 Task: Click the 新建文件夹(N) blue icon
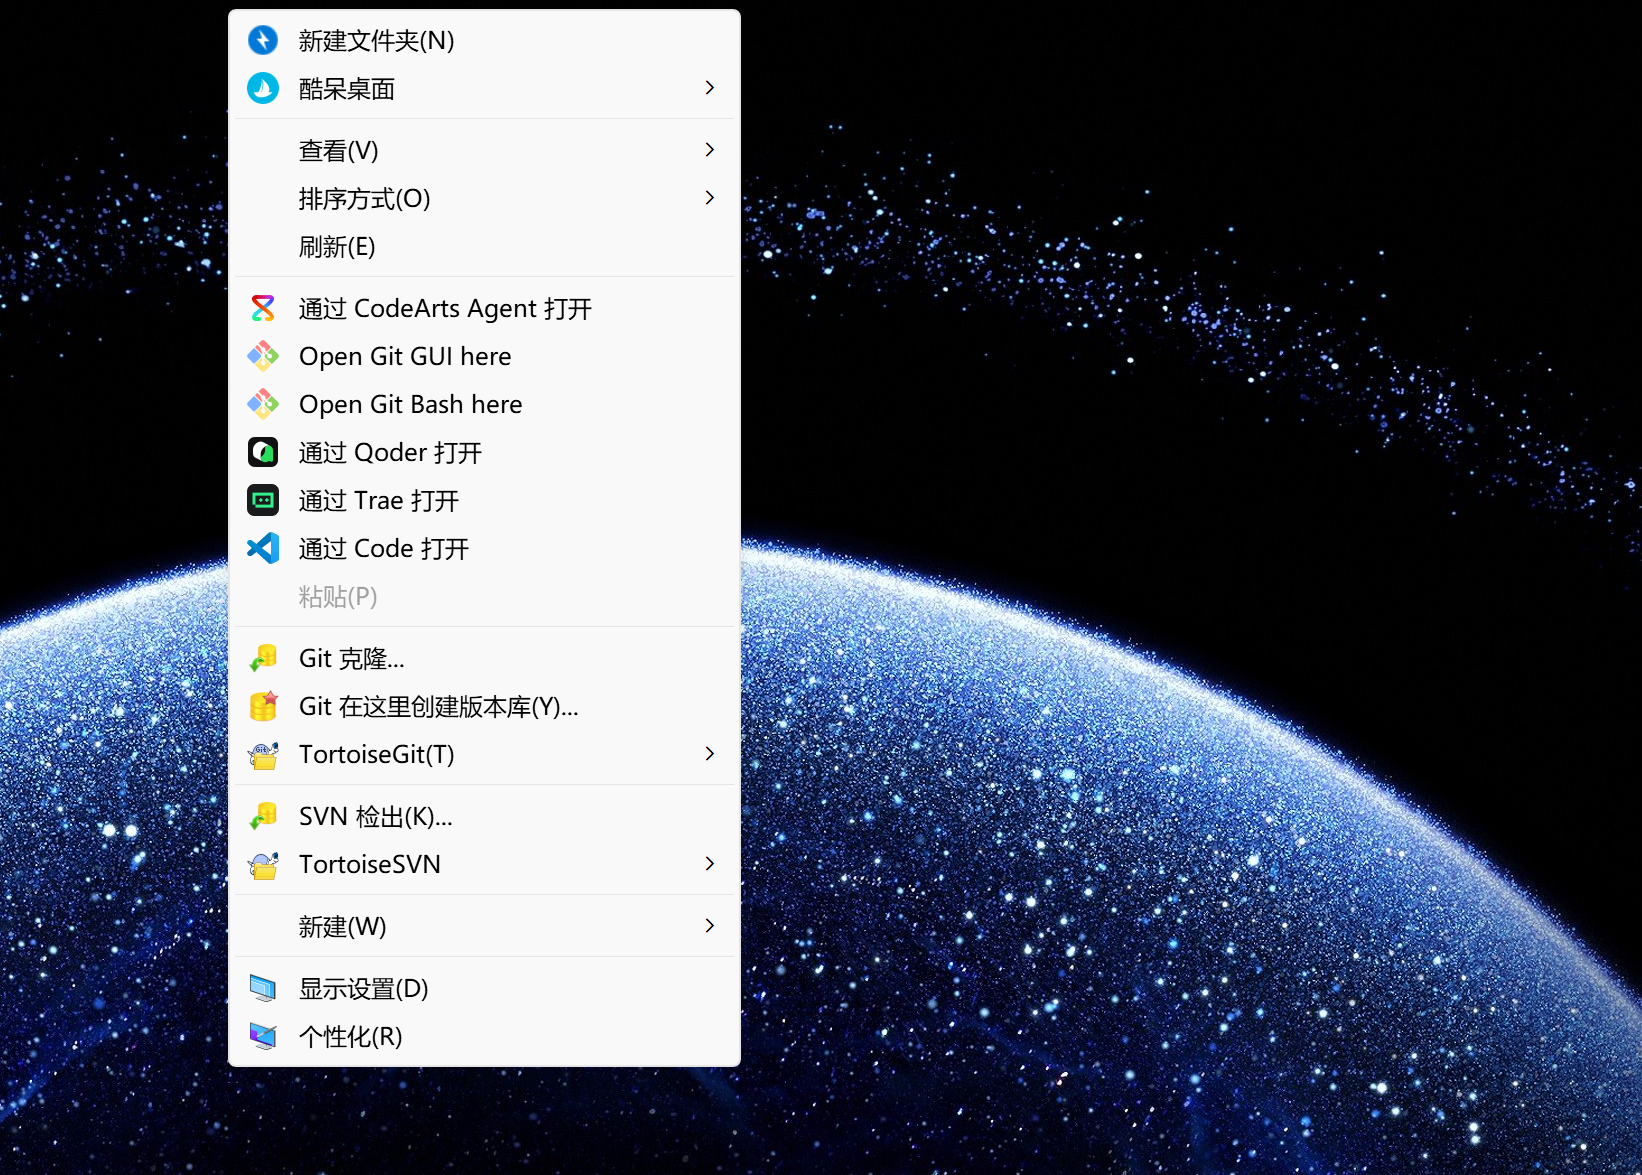point(263,40)
